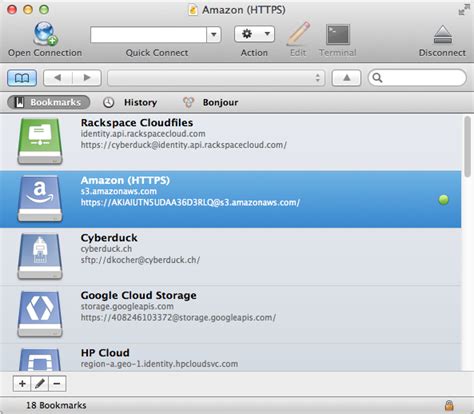Click the Disconnect eject icon

click(x=443, y=35)
